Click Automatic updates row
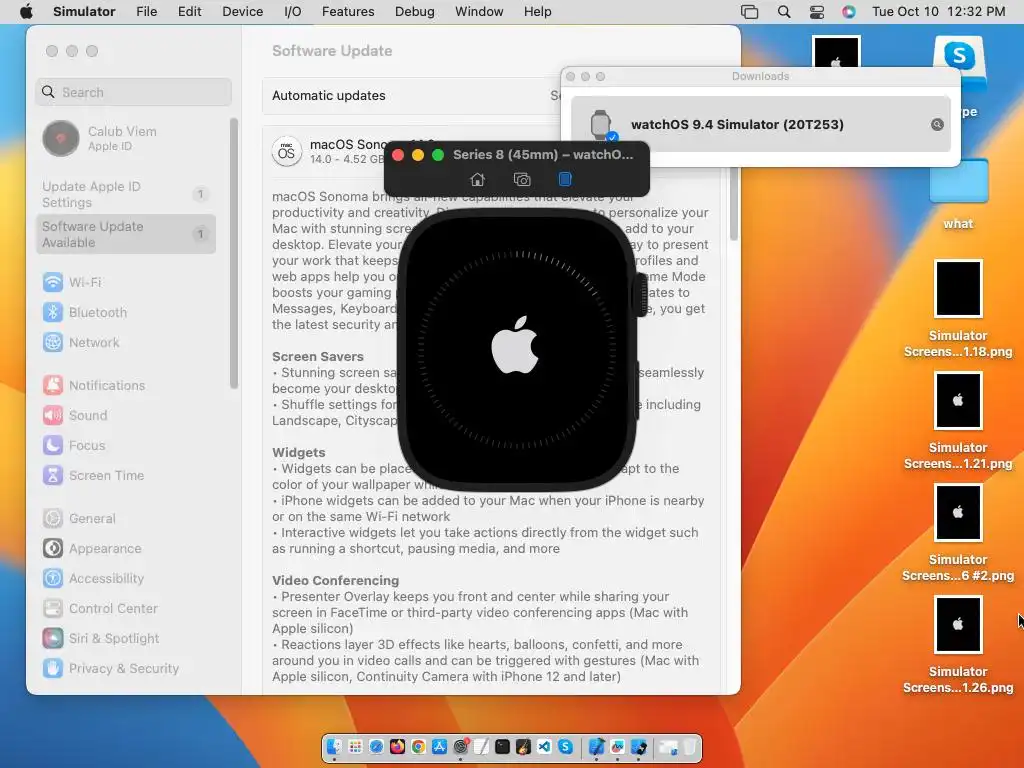Image resolution: width=1024 pixels, height=768 pixels. click(411, 95)
